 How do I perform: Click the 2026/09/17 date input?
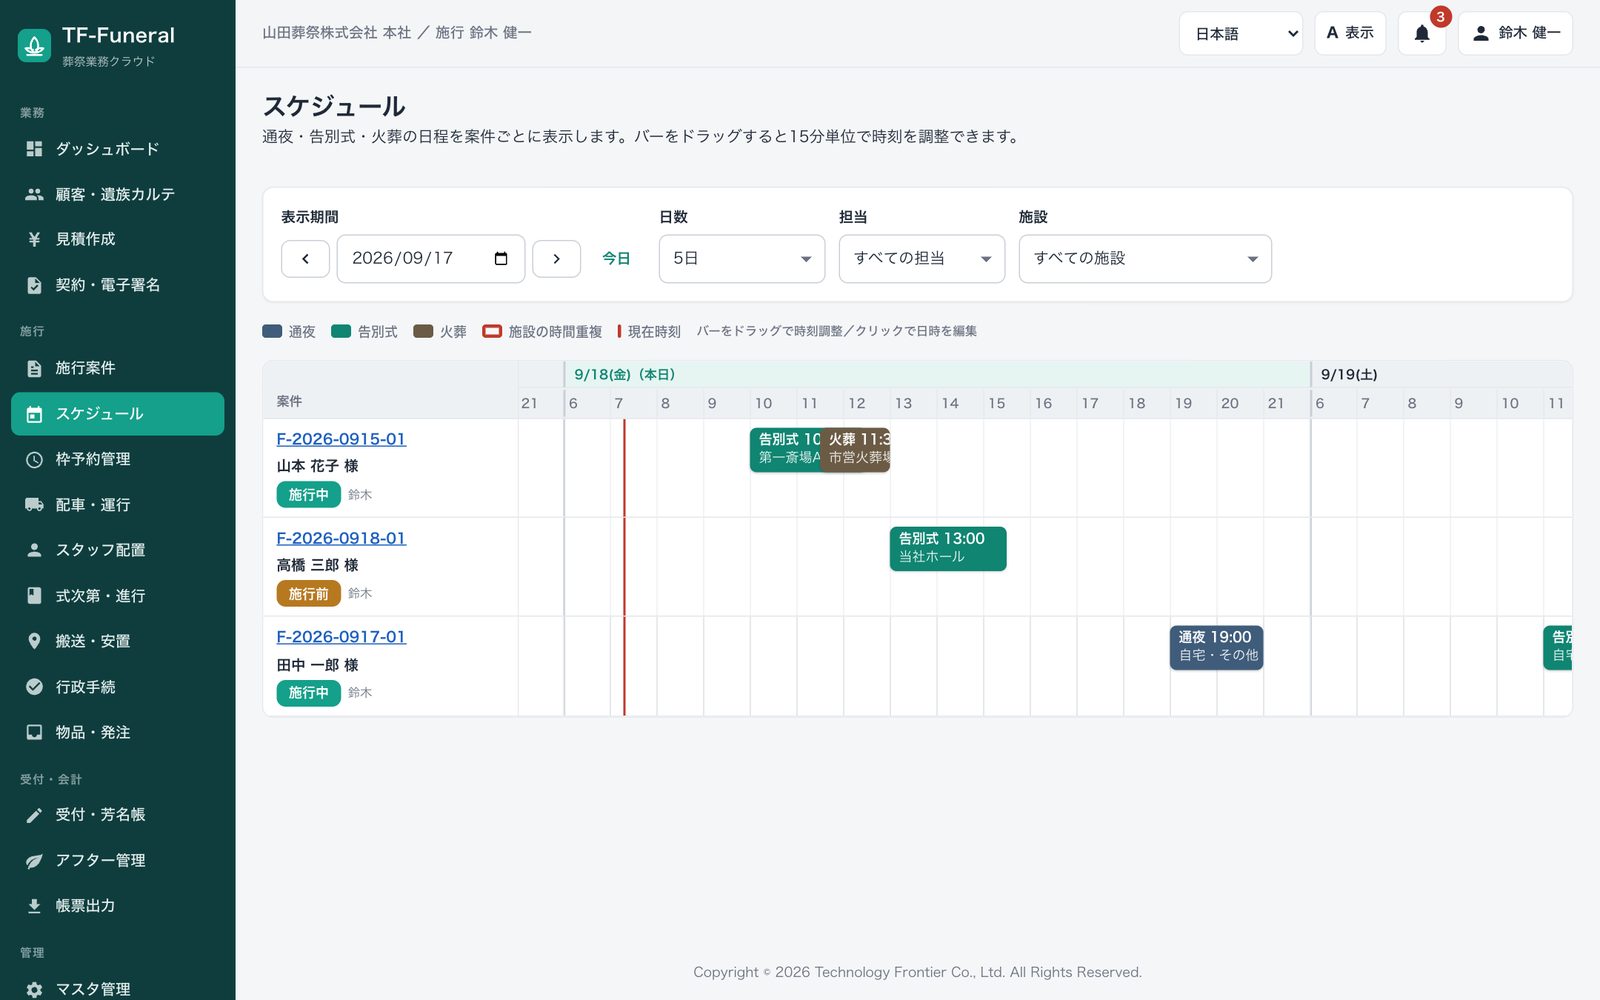(431, 259)
